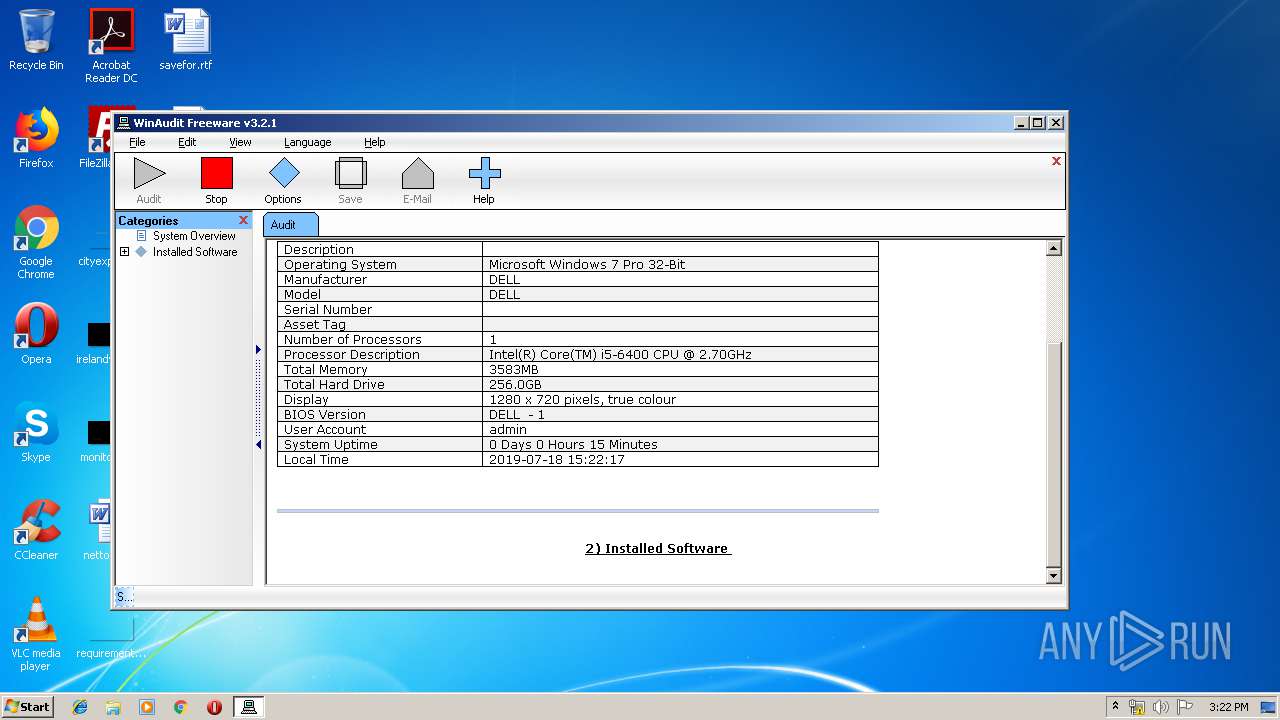The width and height of the screenshot is (1280, 720).
Task: Select the '2019-07-18 15:22:17' local time value
Action: pyautogui.click(x=557, y=459)
